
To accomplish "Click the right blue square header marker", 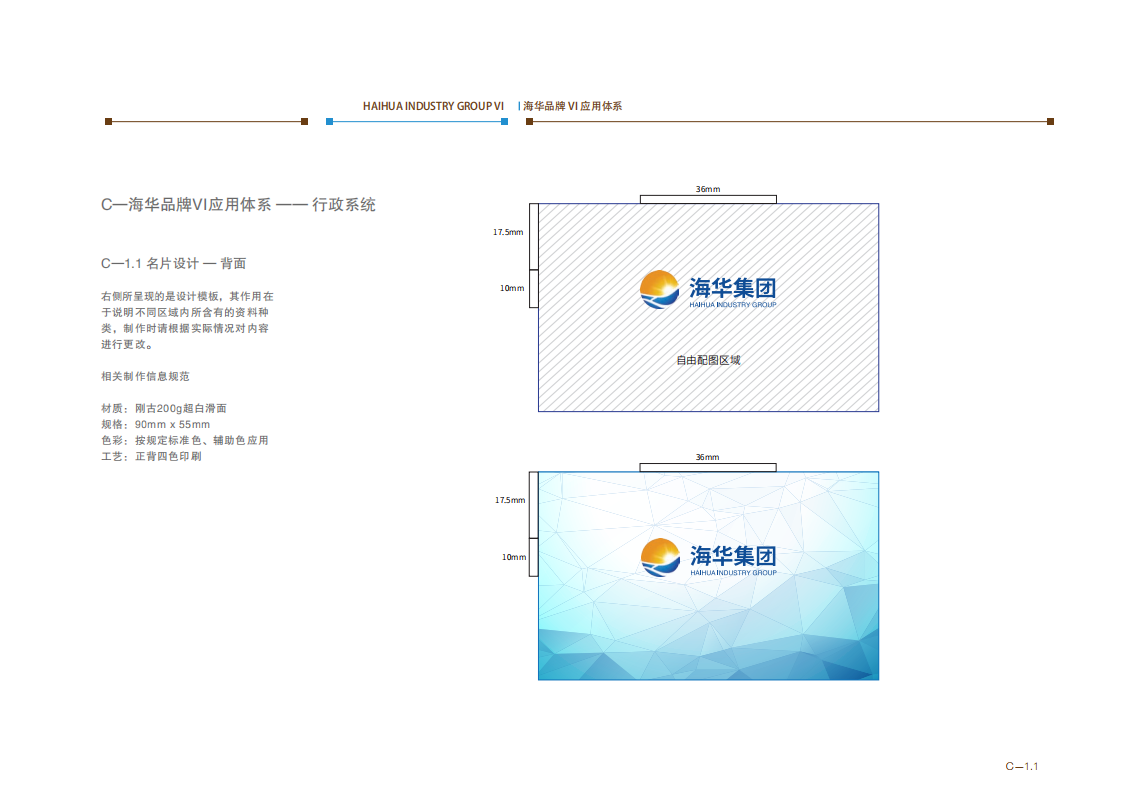I will 504,122.
